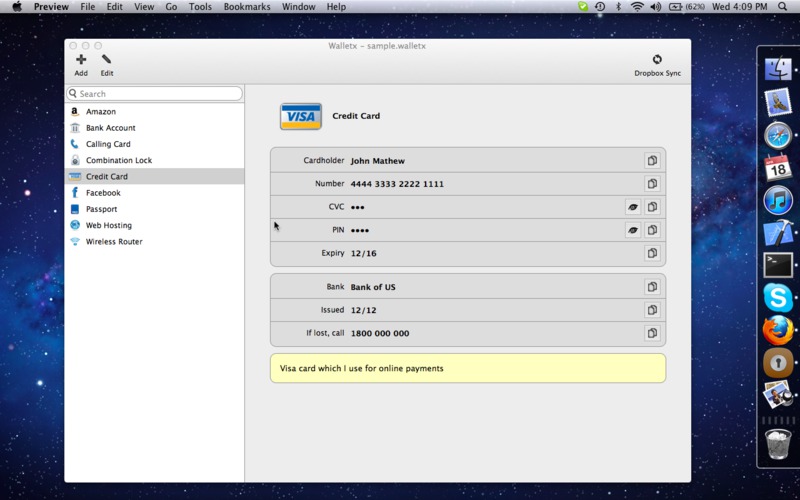
Task: Open the Tools menu
Action: pyautogui.click(x=200, y=7)
